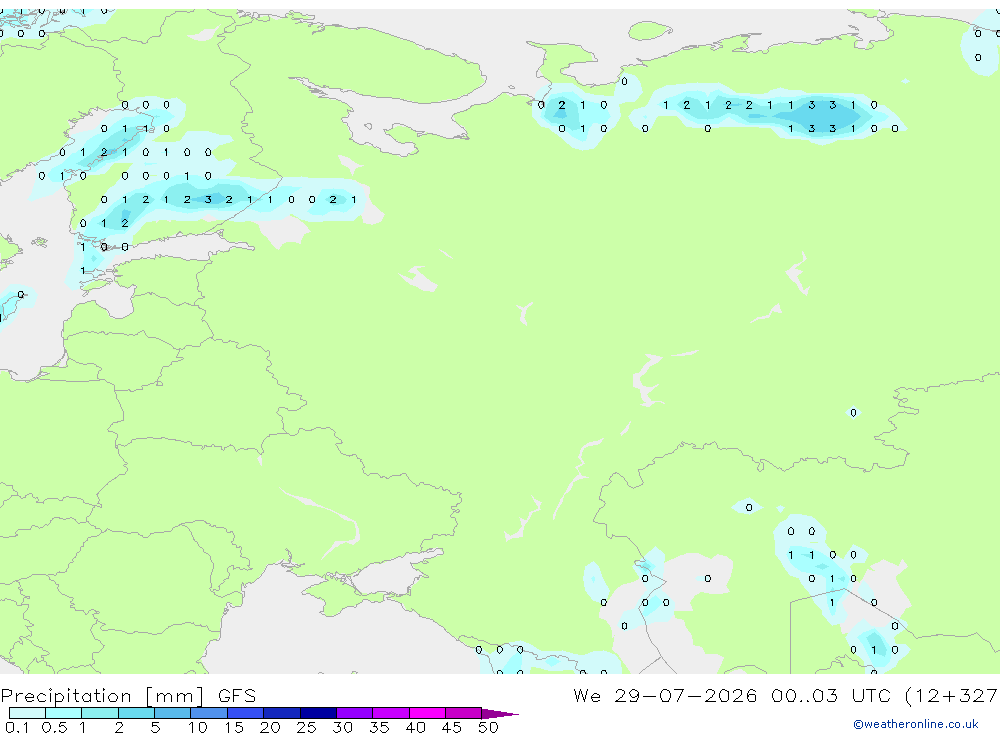The height and width of the screenshot is (733, 1000).
Task: Click the legend value '50'
Action: [488, 727]
